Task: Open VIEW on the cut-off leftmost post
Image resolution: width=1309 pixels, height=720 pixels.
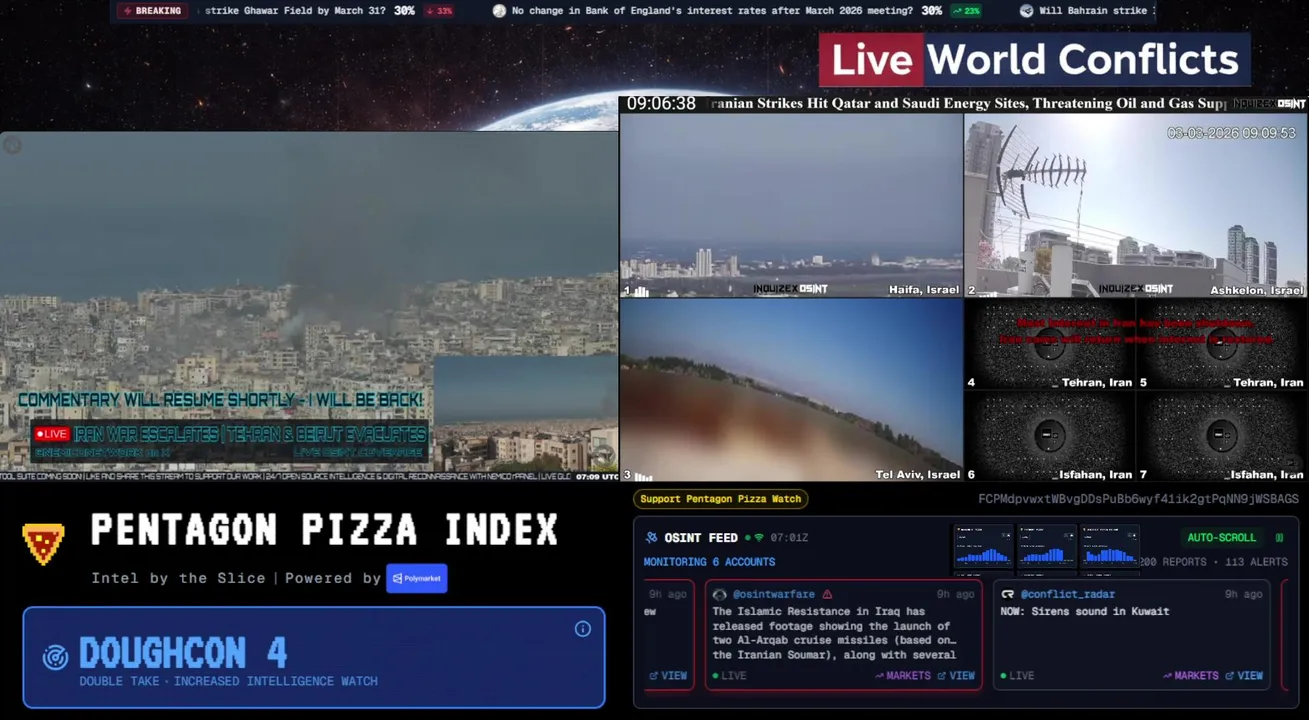Action: pos(668,676)
